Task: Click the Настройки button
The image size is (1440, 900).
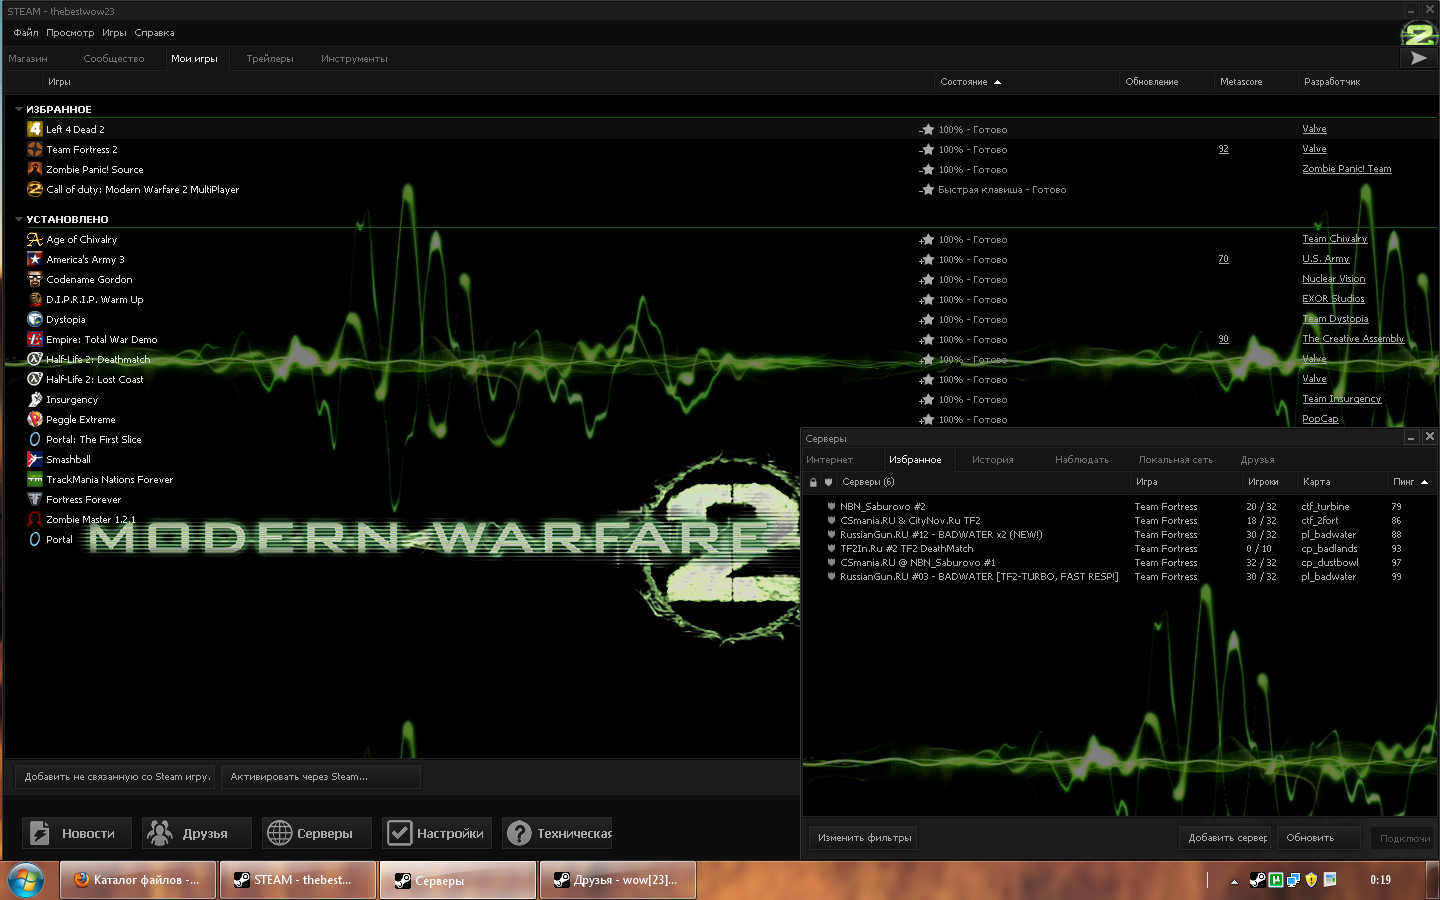Action: tap(436, 833)
